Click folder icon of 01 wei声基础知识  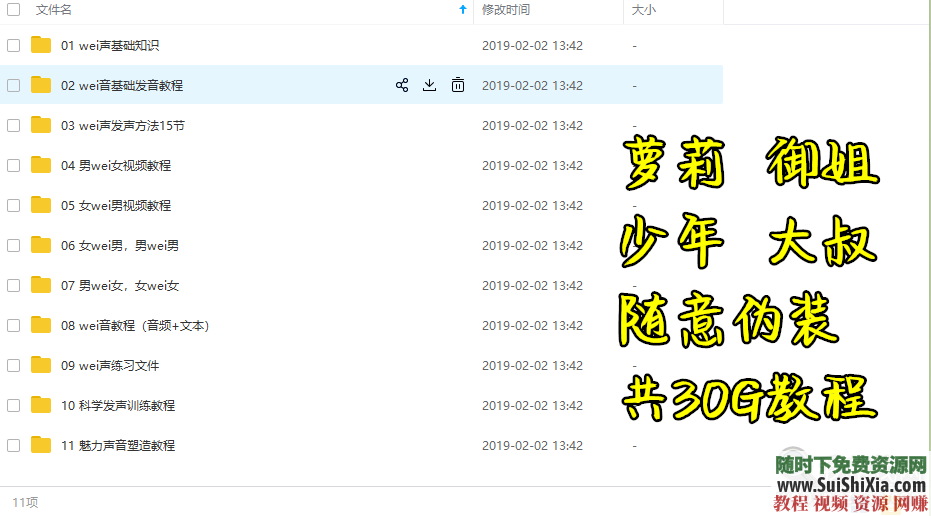coord(41,45)
